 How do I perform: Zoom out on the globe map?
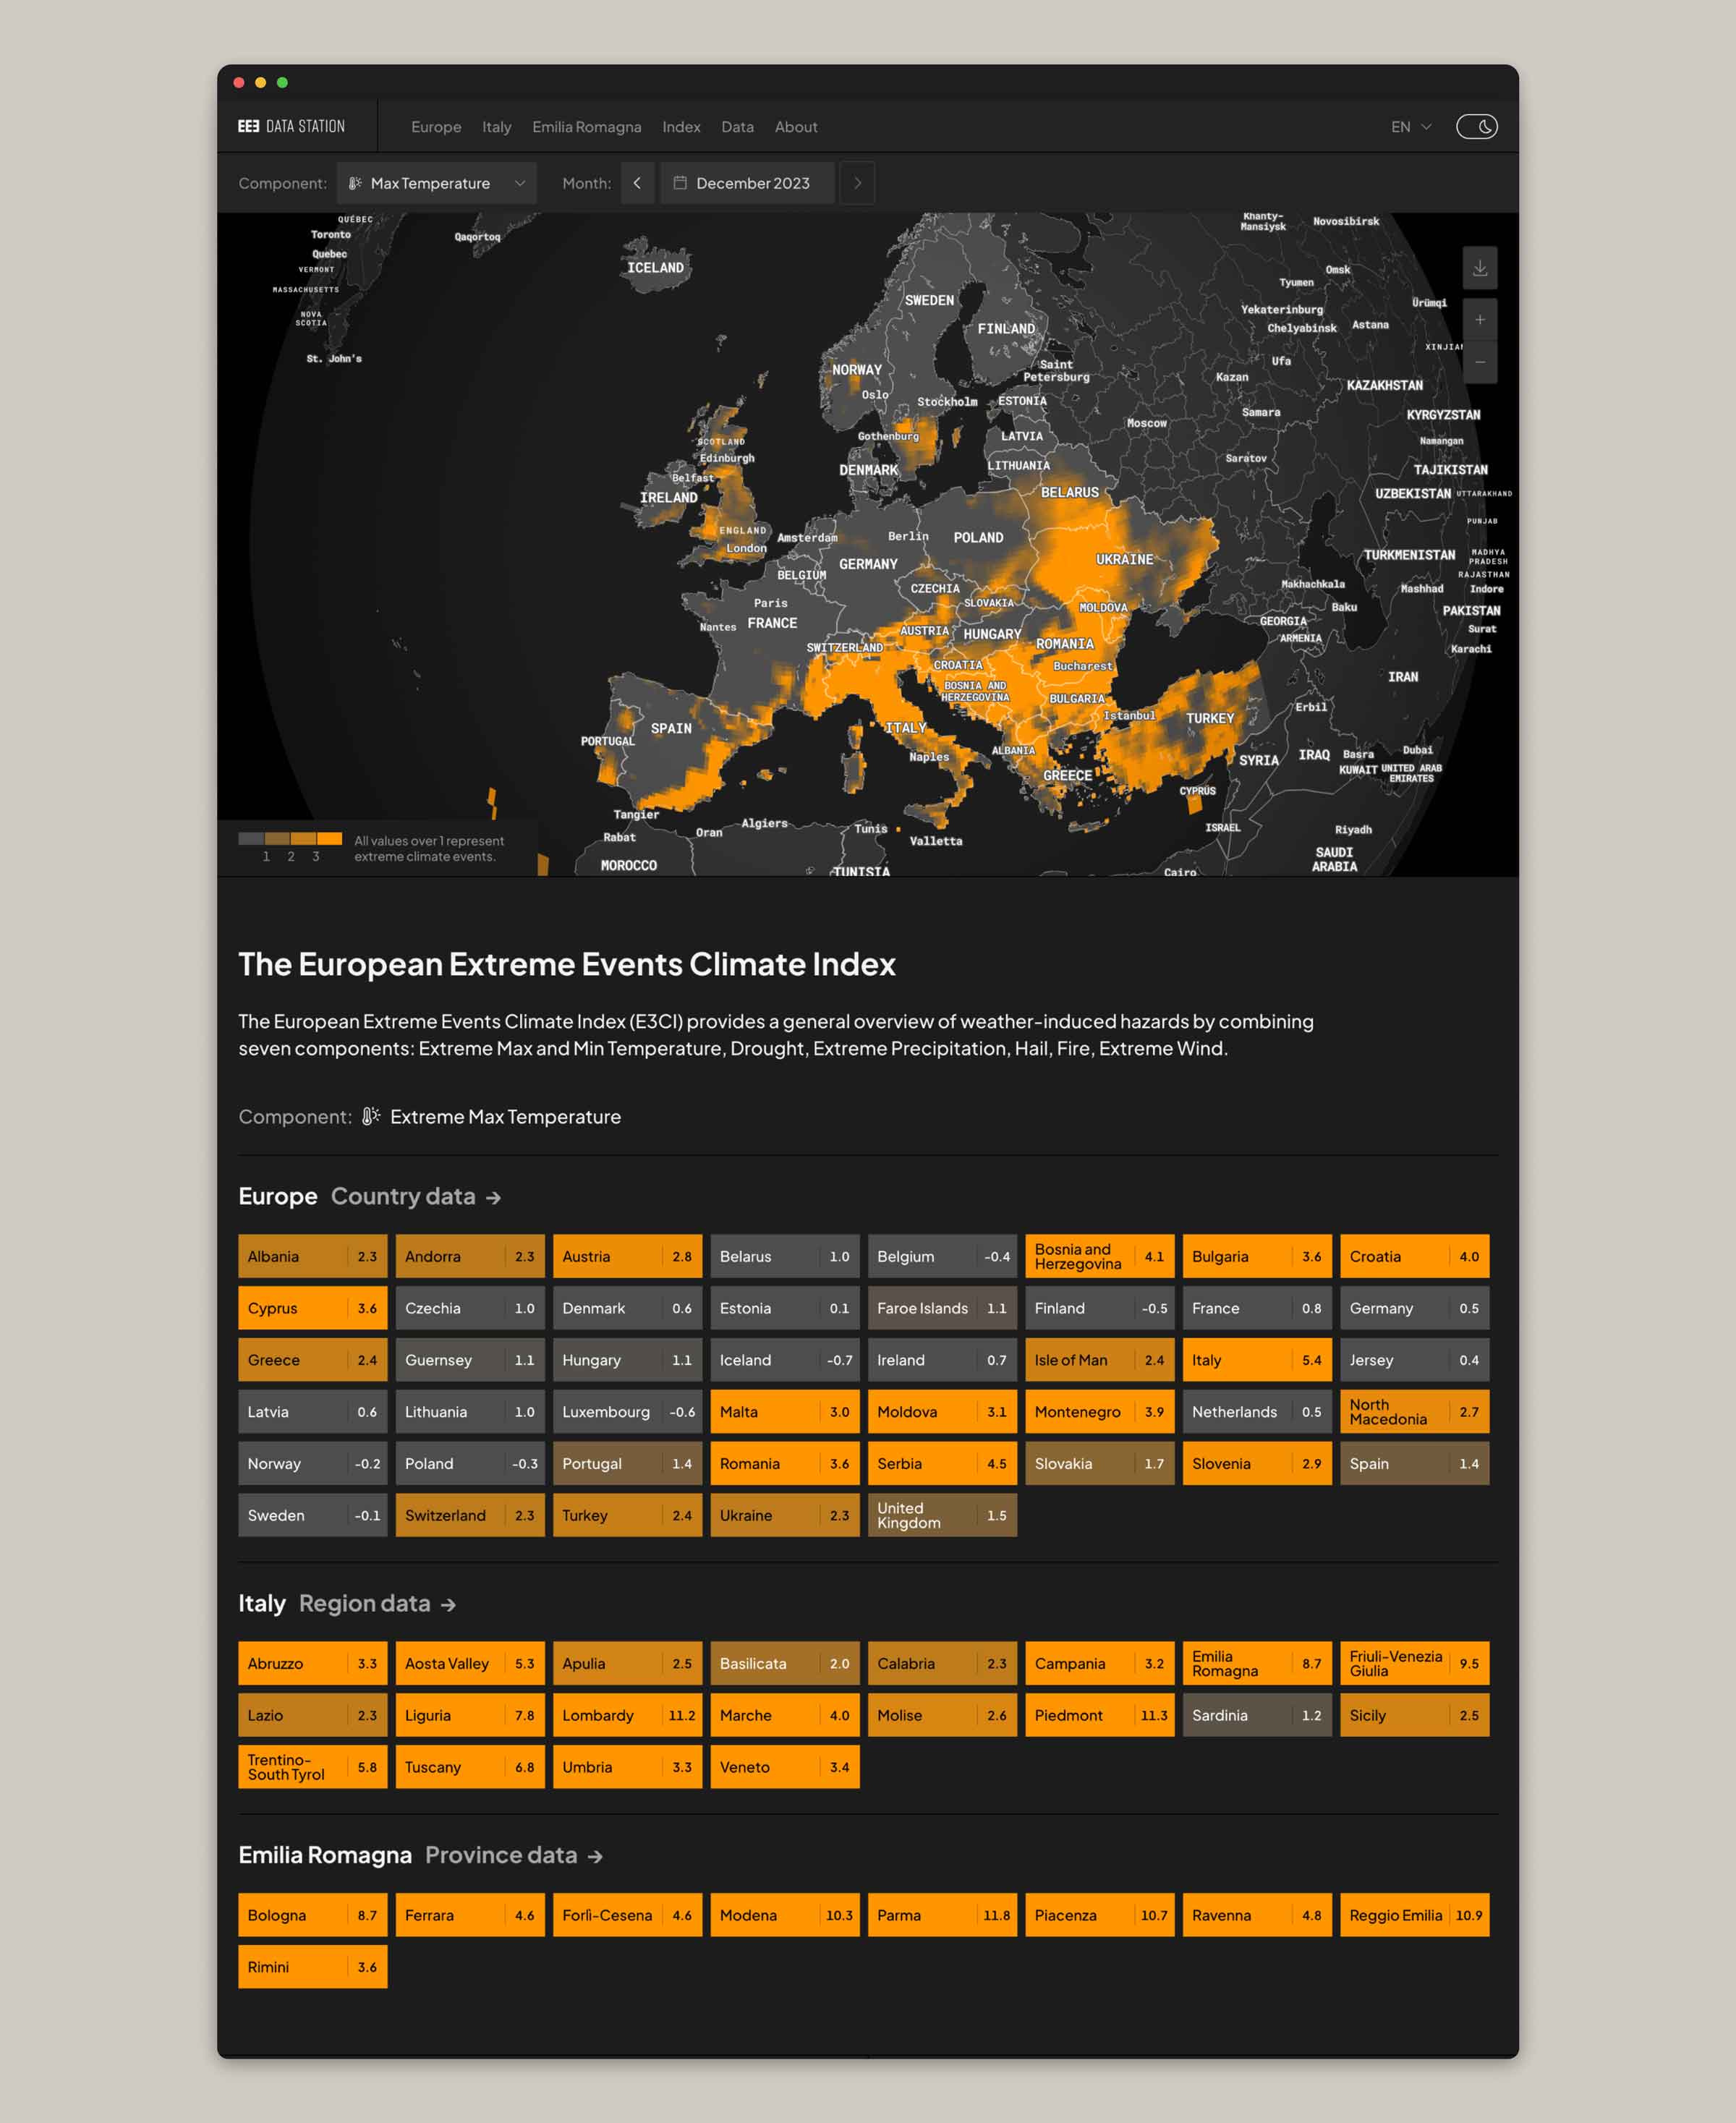tap(1480, 361)
